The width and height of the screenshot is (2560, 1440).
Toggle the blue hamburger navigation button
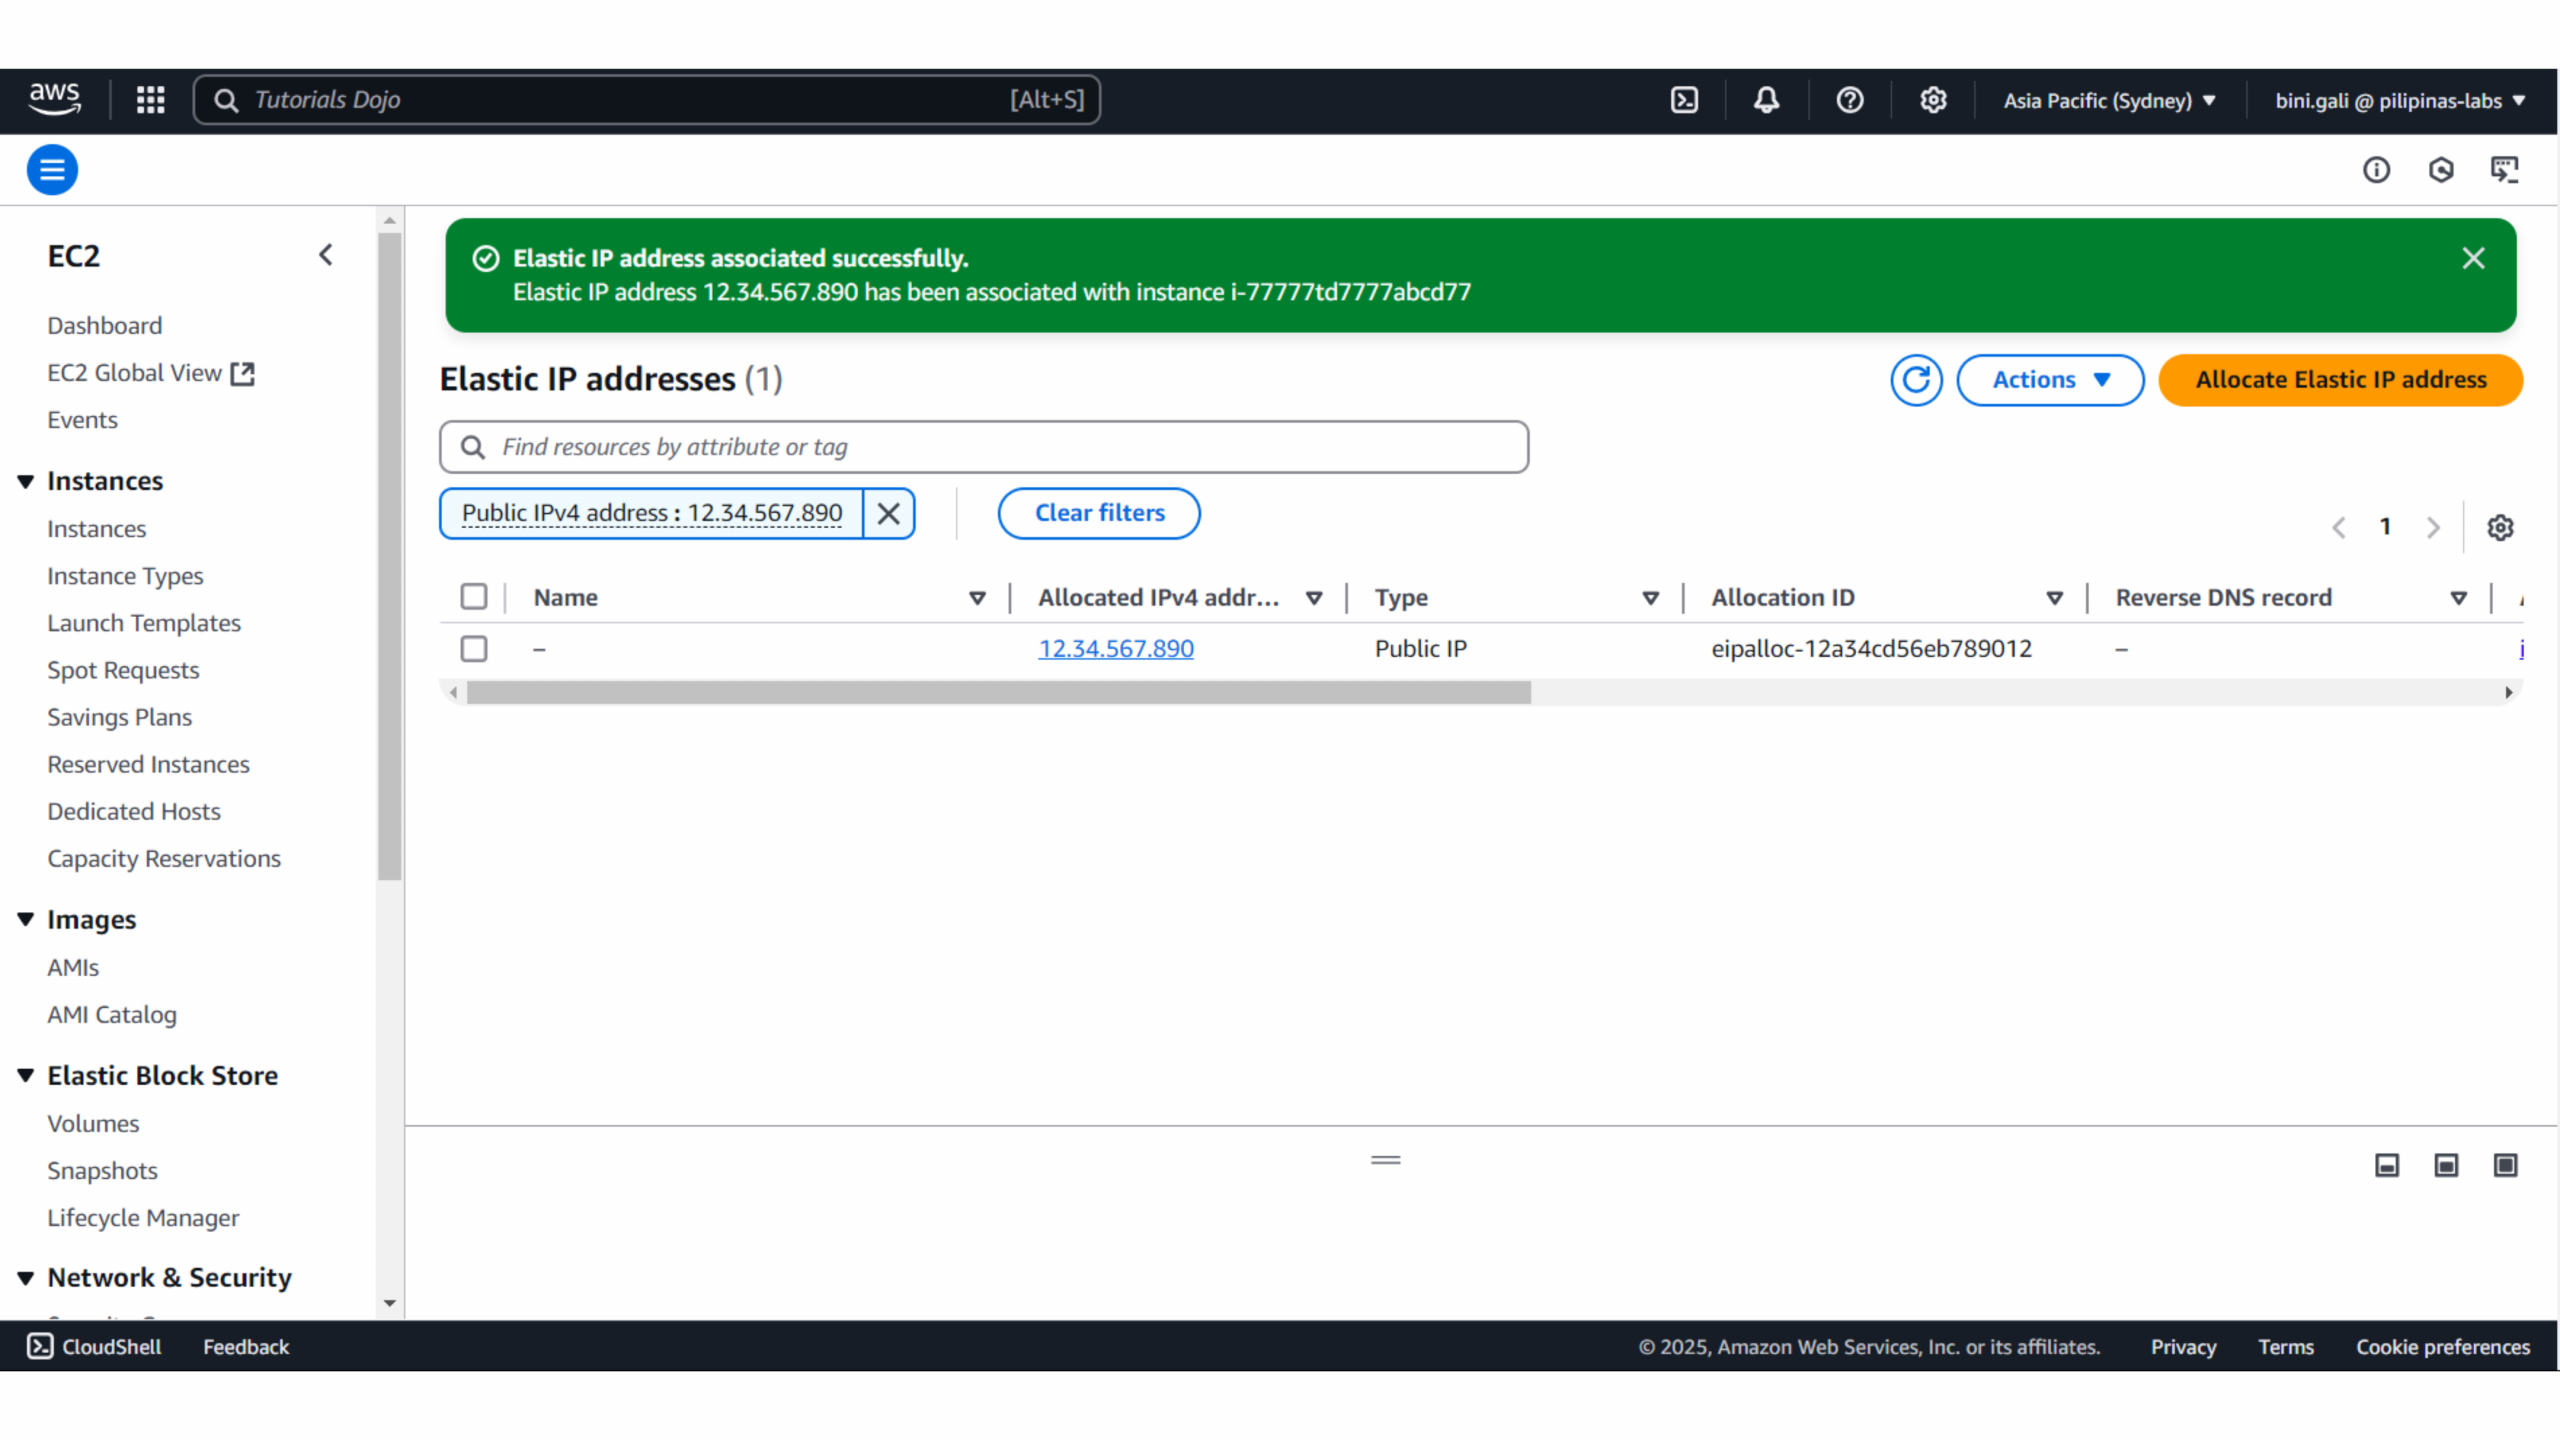click(52, 170)
